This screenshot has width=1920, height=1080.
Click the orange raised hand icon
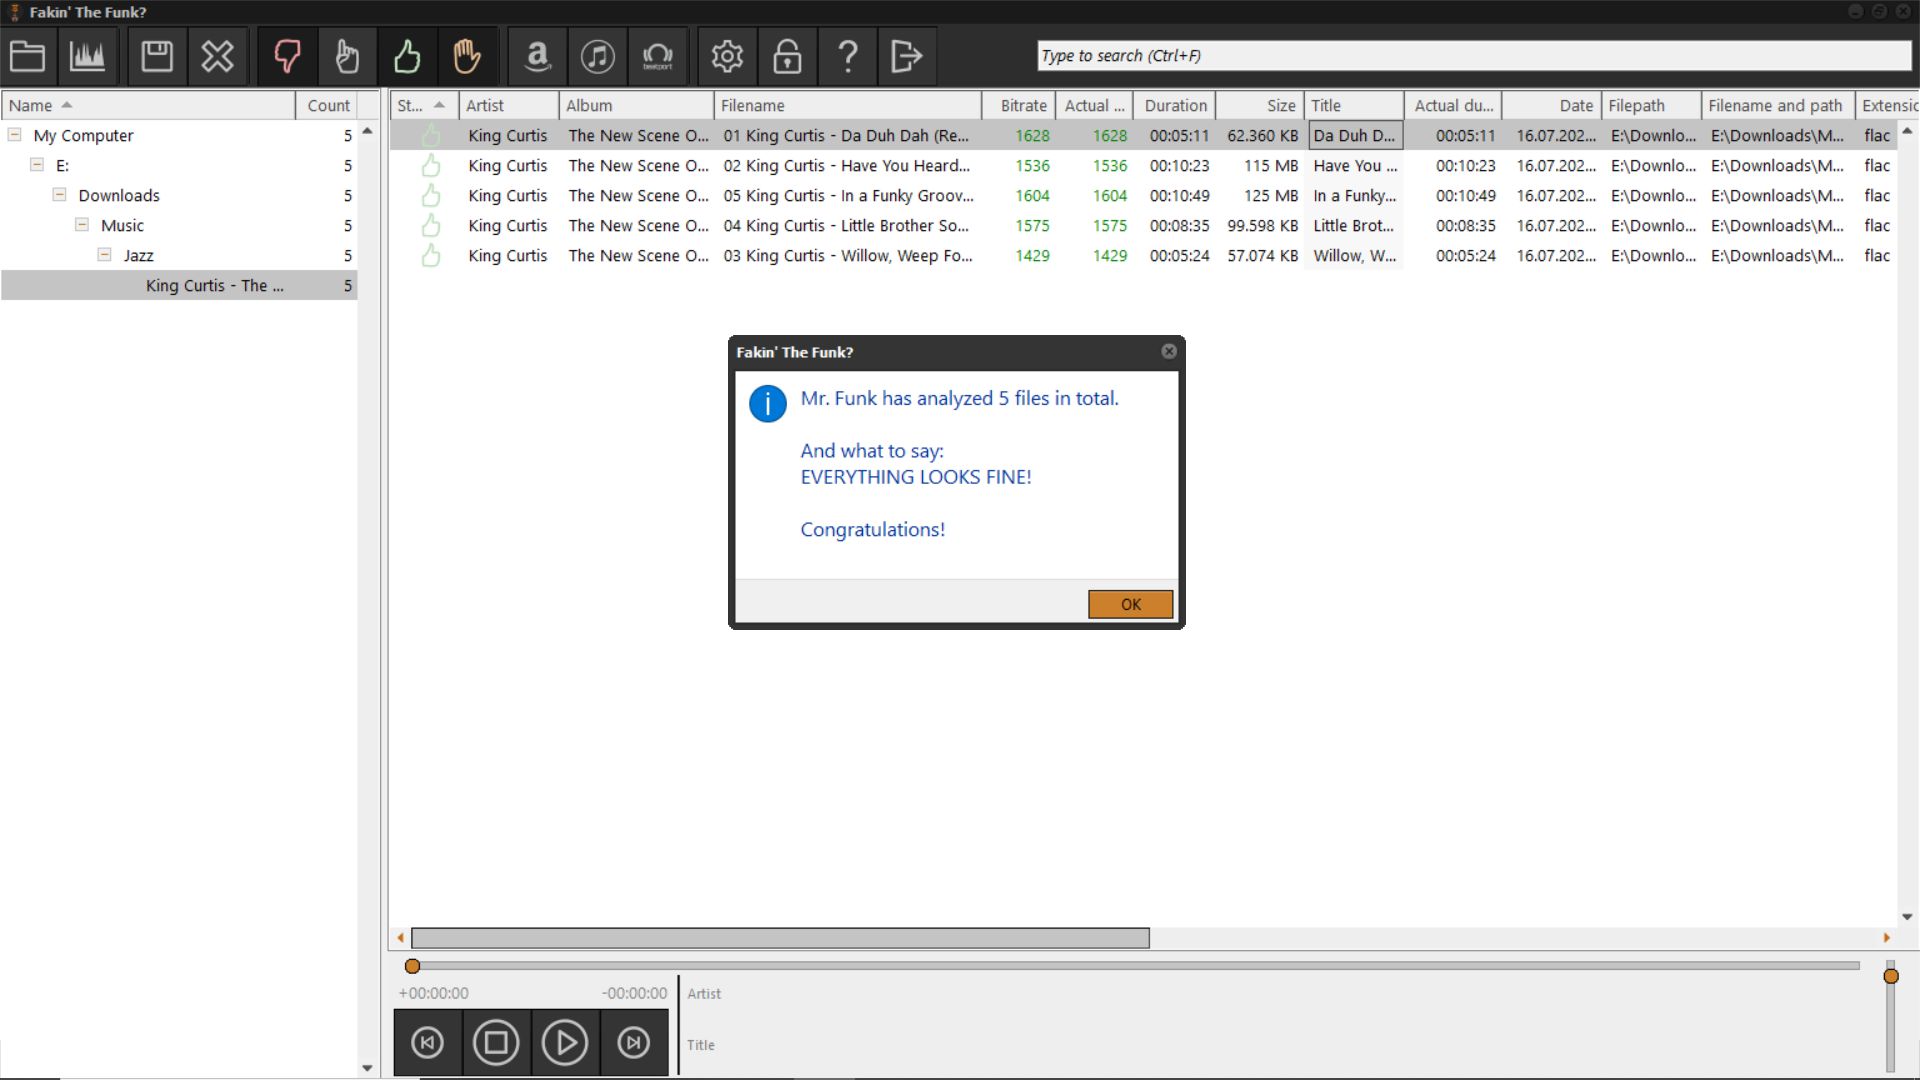[467, 56]
